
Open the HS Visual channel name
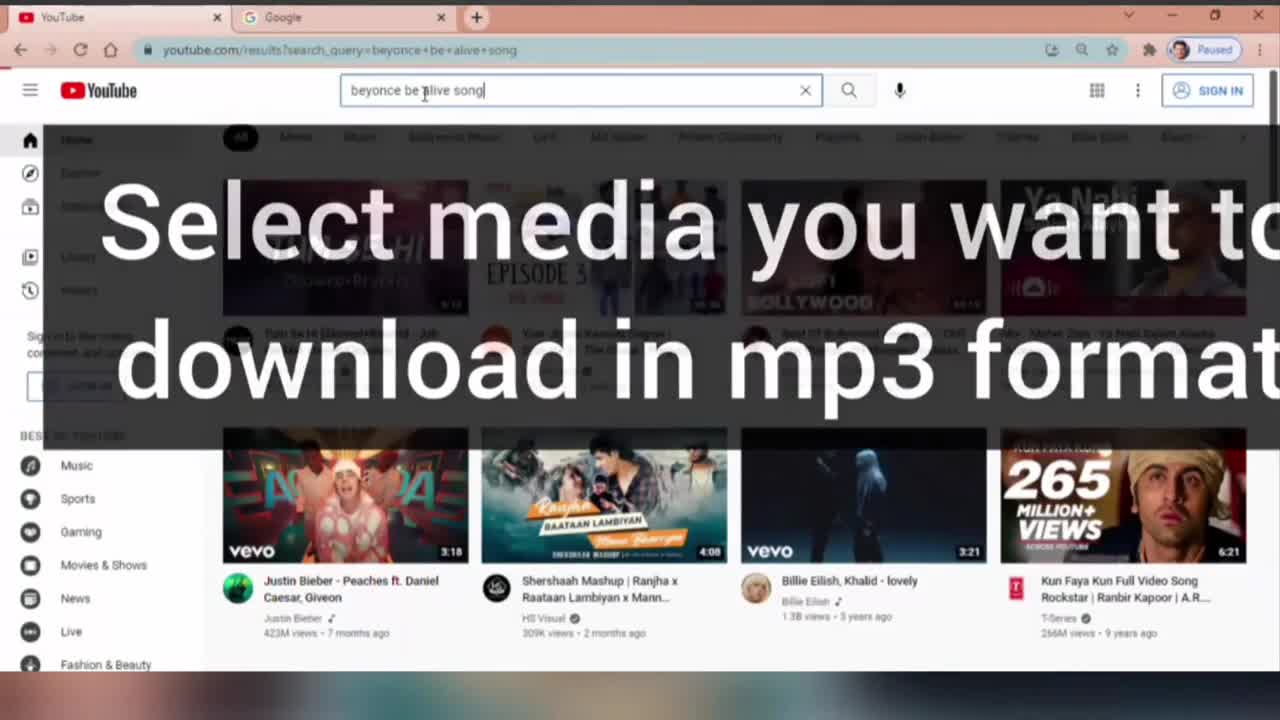pyautogui.click(x=544, y=618)
